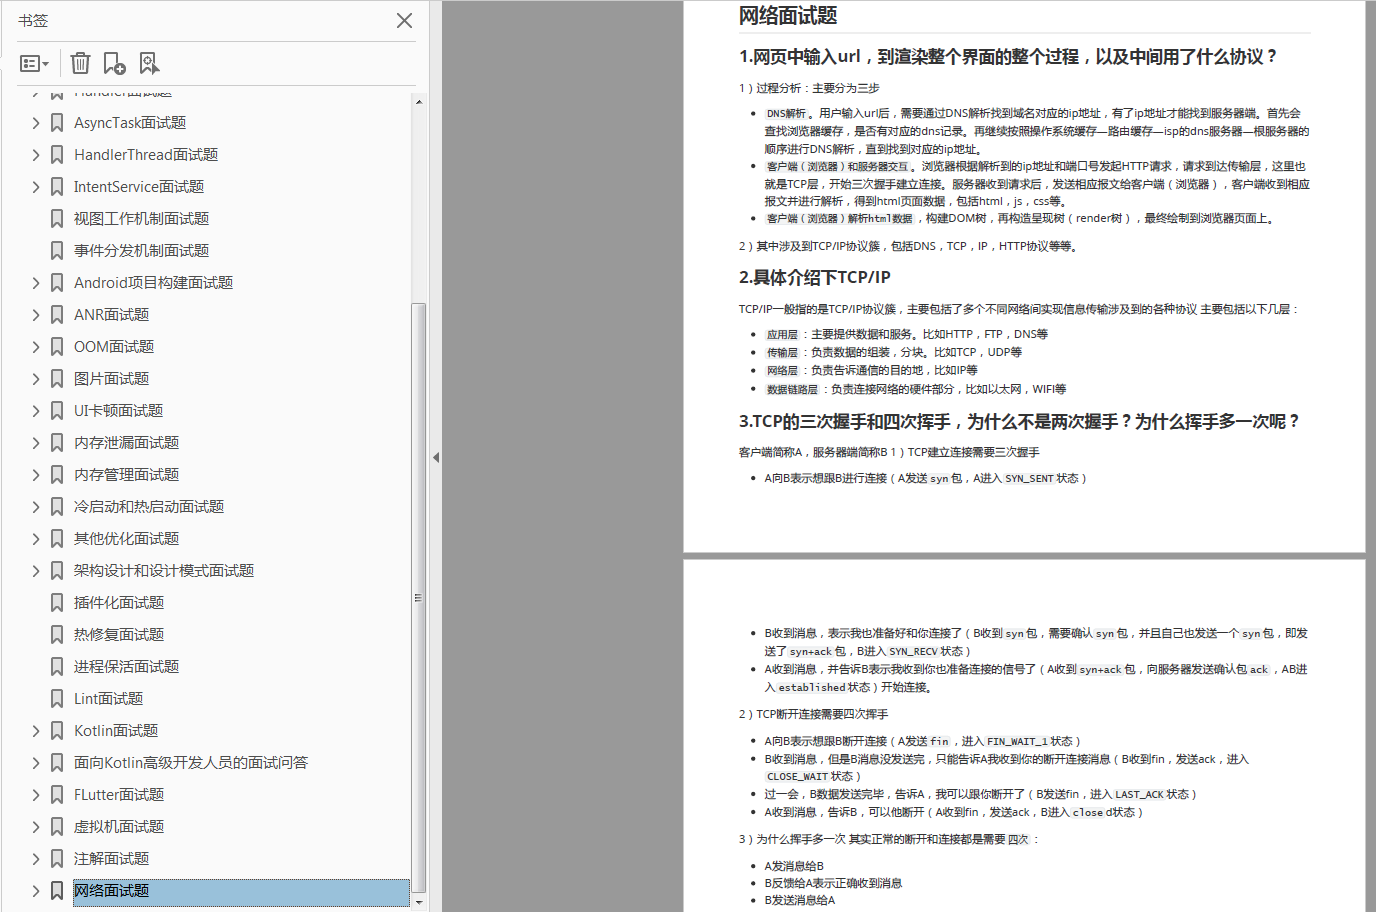Select the highlighted 网络面试题 bookmark label
The image size is (1376, 912).
pos(111,891)
